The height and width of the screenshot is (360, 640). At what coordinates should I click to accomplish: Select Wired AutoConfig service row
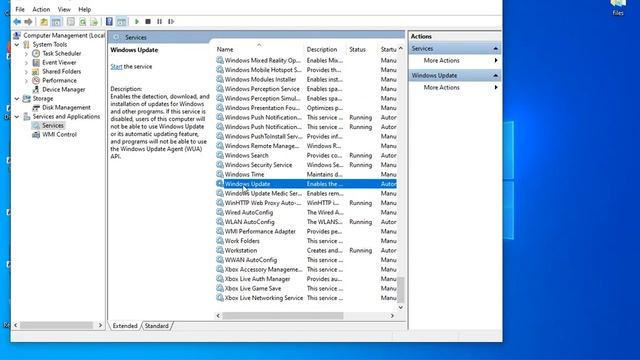pos(306,213)
